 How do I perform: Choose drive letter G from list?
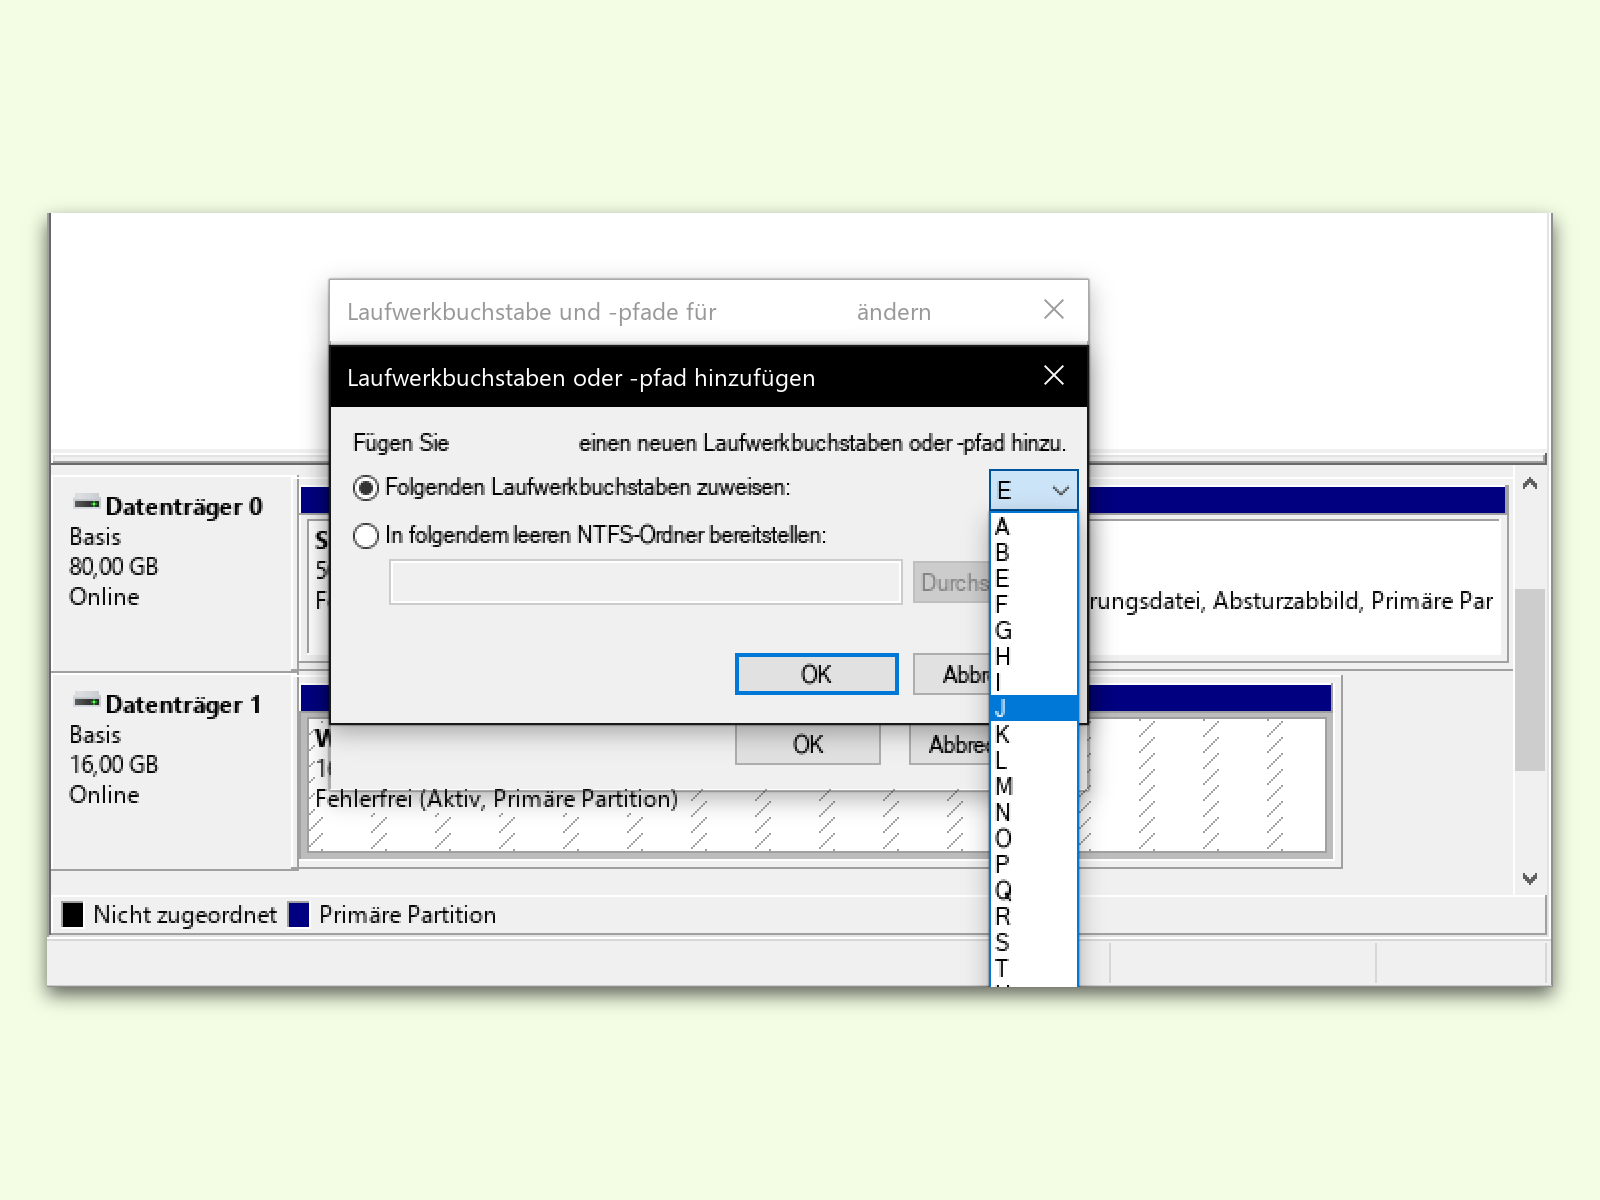pyautogui.click(x=1034, y=631)
